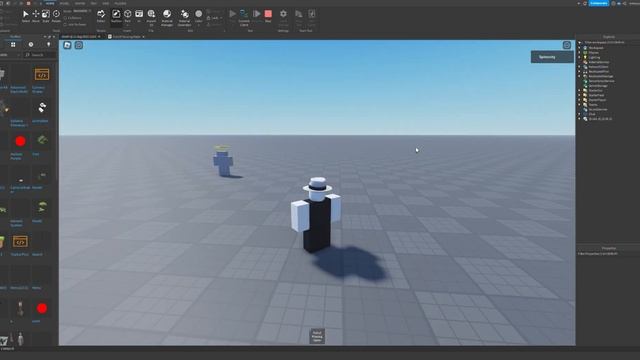
Task: Click the viewport screenshot icon next to Roblox menu
Action: (79, 45)
